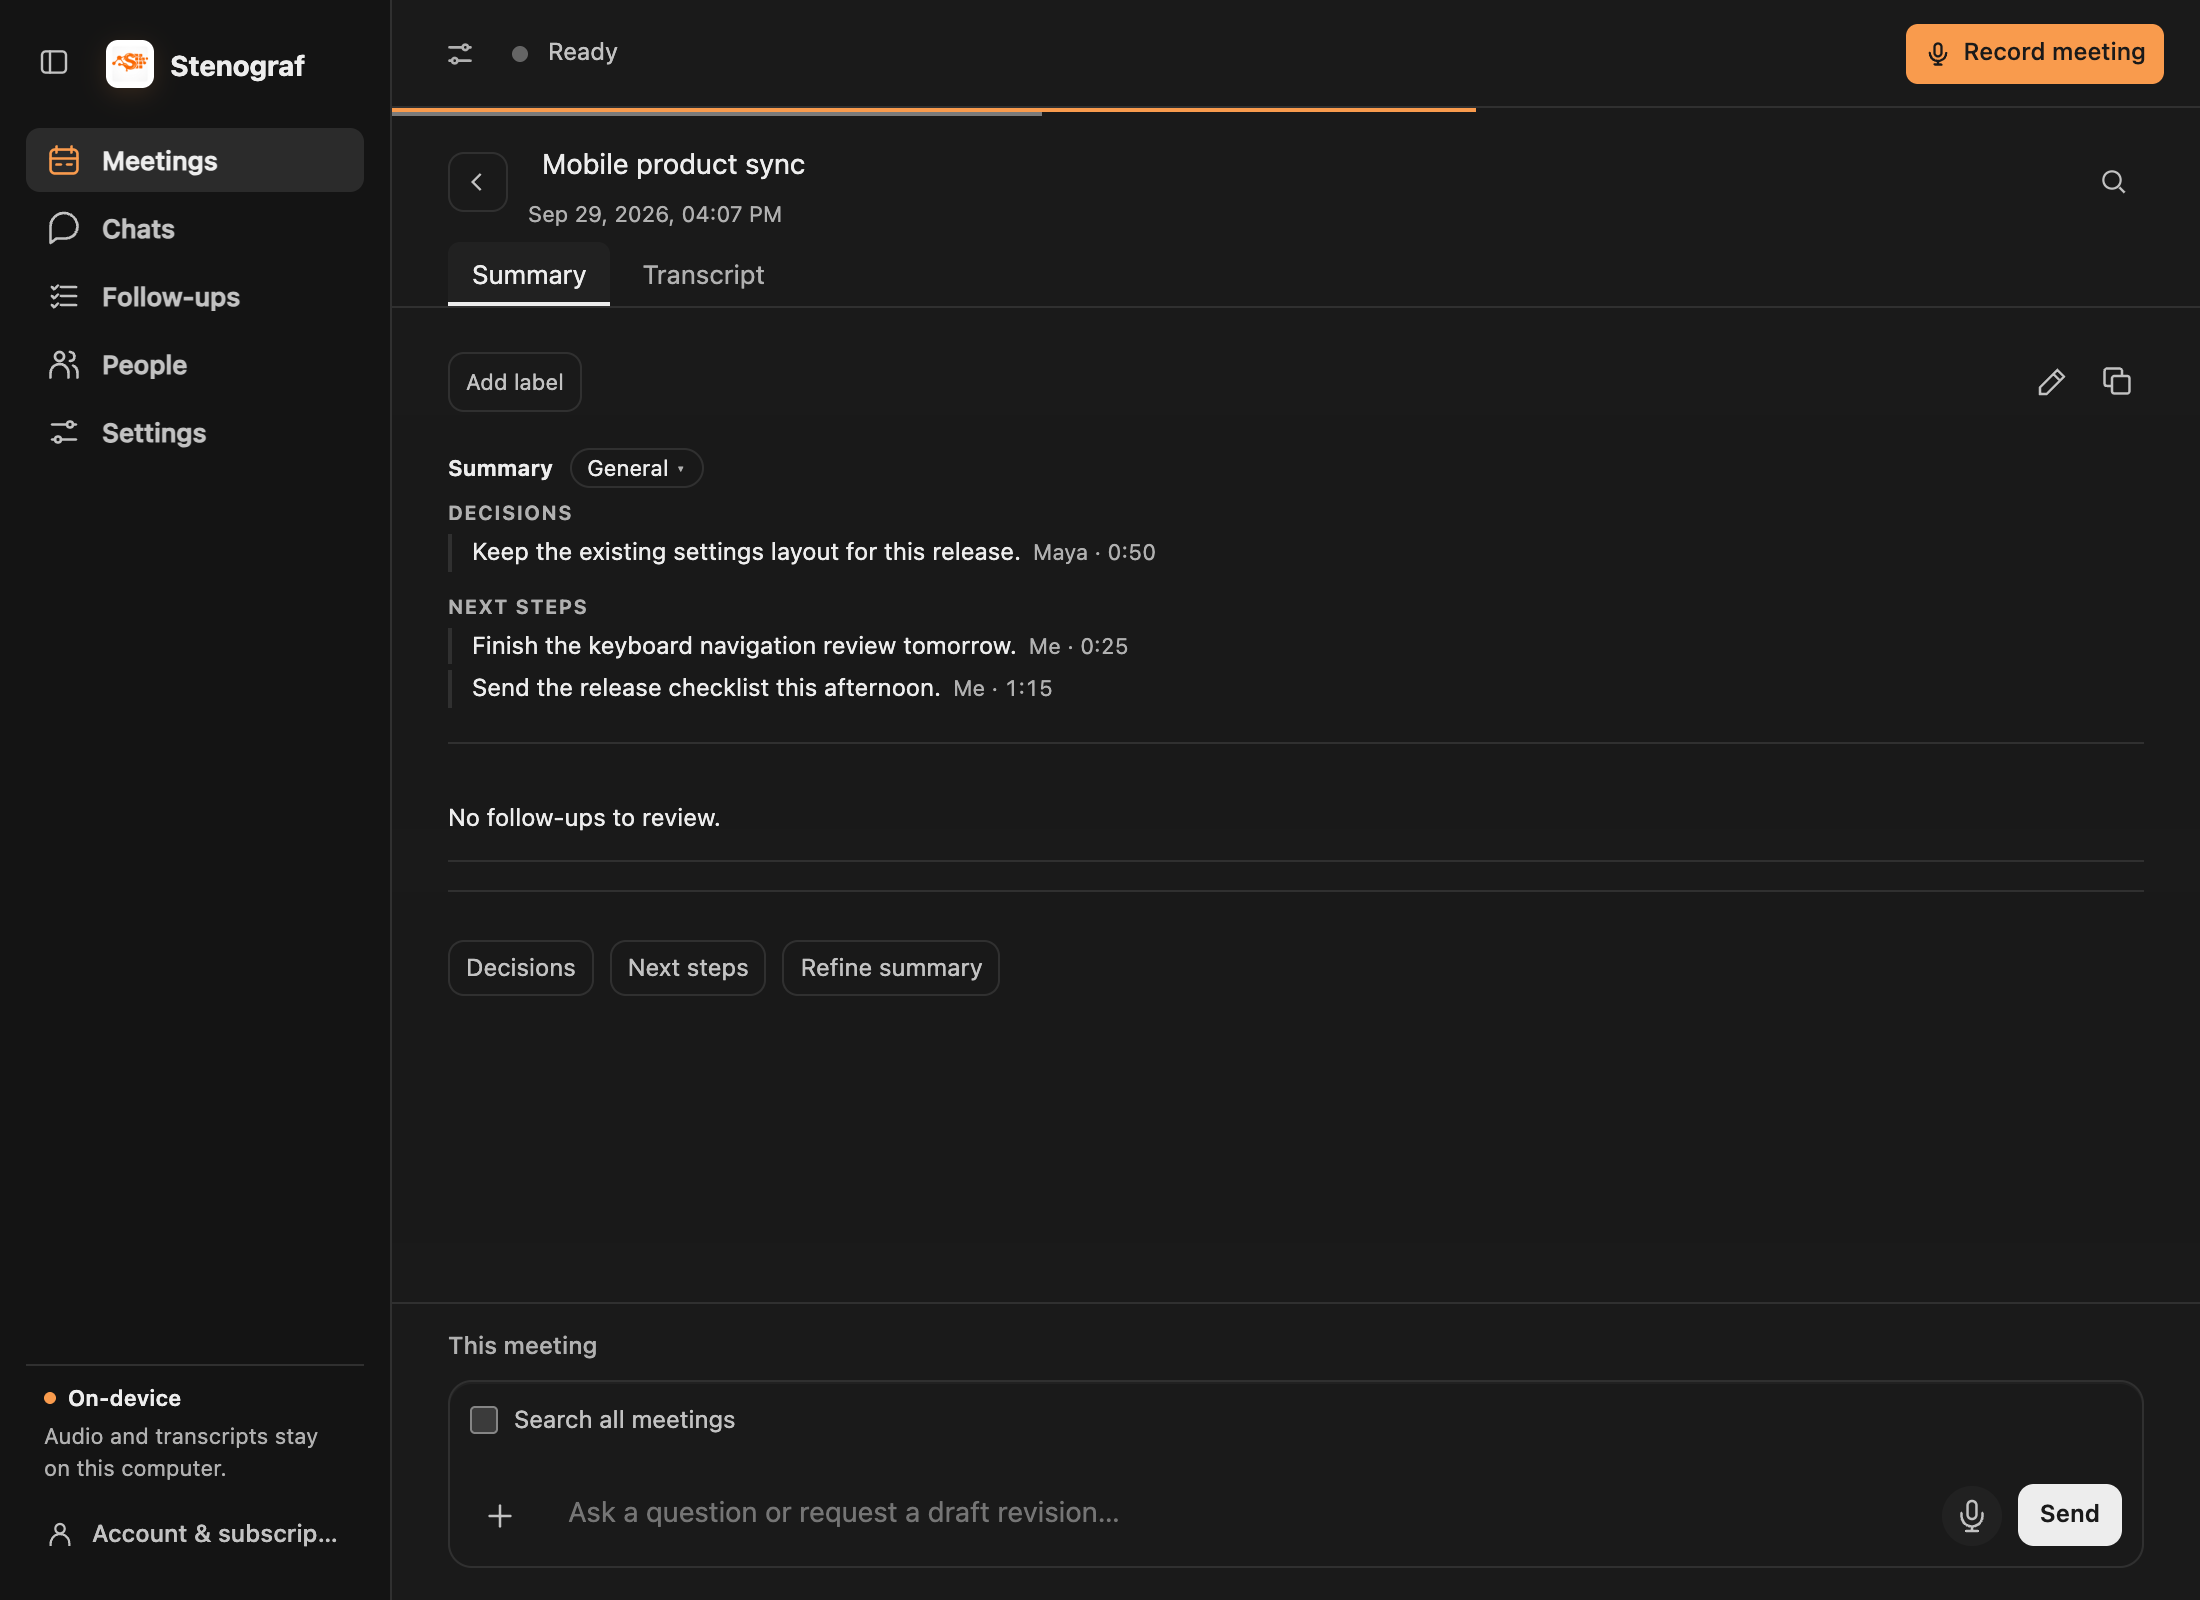The height and width of the screenshot is (1600, 2200).
Task: Open audio settings sliders icon near Ready
Action: pyautogui.click(x=460, y=53)
